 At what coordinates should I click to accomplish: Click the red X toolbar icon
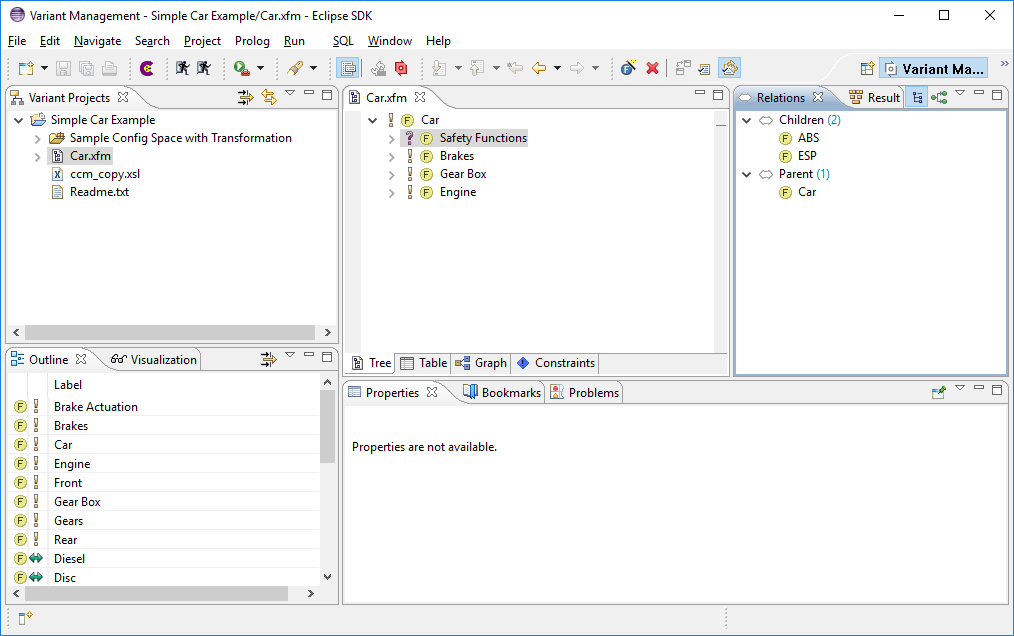[653, 68]
